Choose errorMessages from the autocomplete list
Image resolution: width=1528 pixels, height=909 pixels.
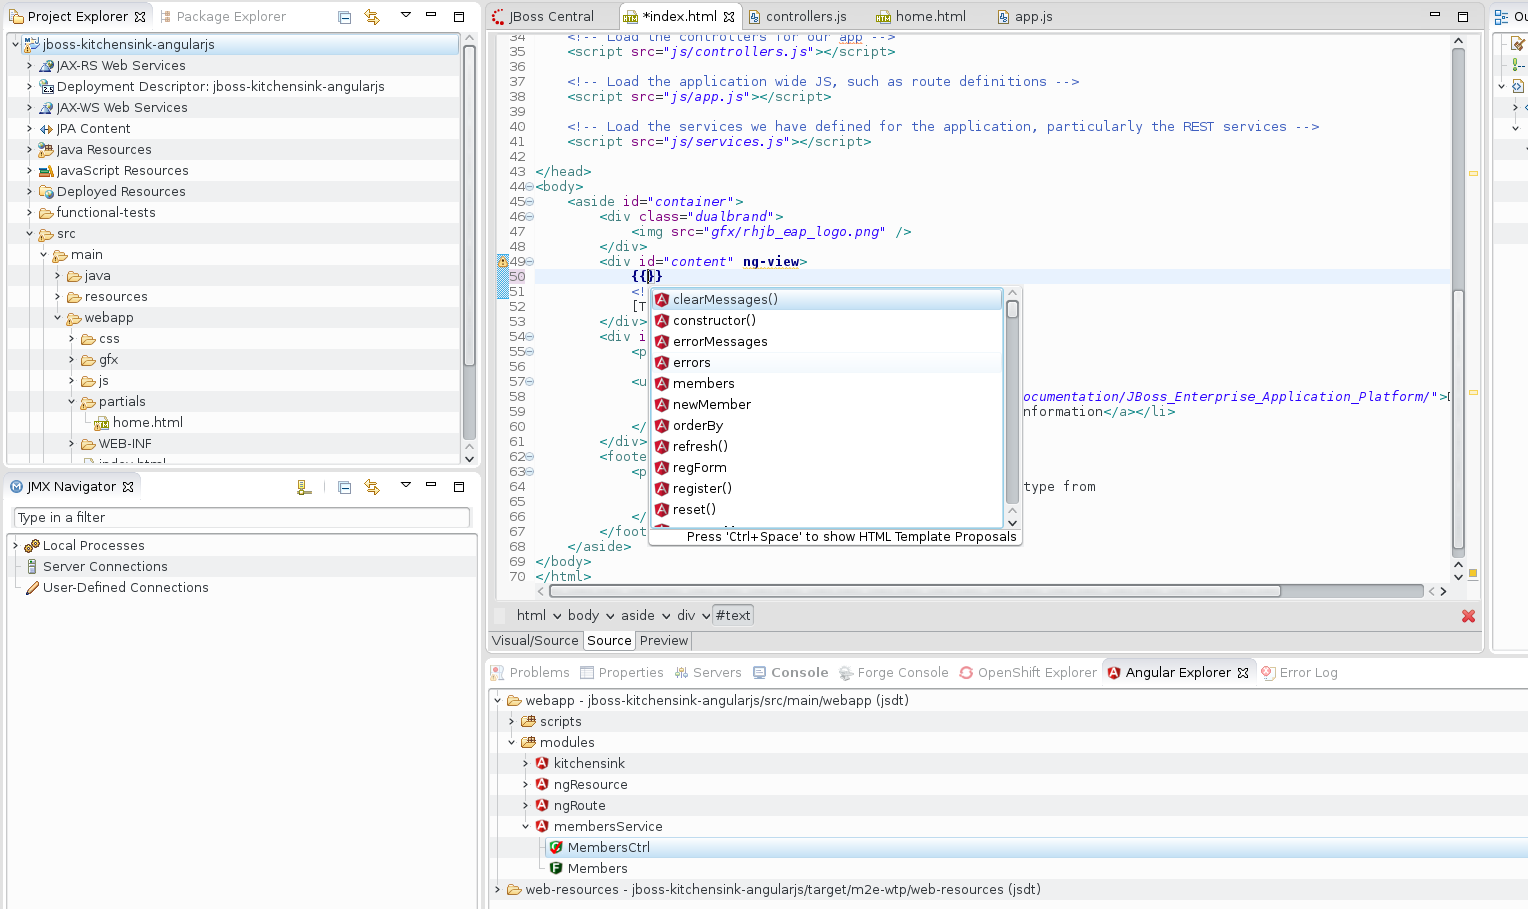(x=720, y=342)
